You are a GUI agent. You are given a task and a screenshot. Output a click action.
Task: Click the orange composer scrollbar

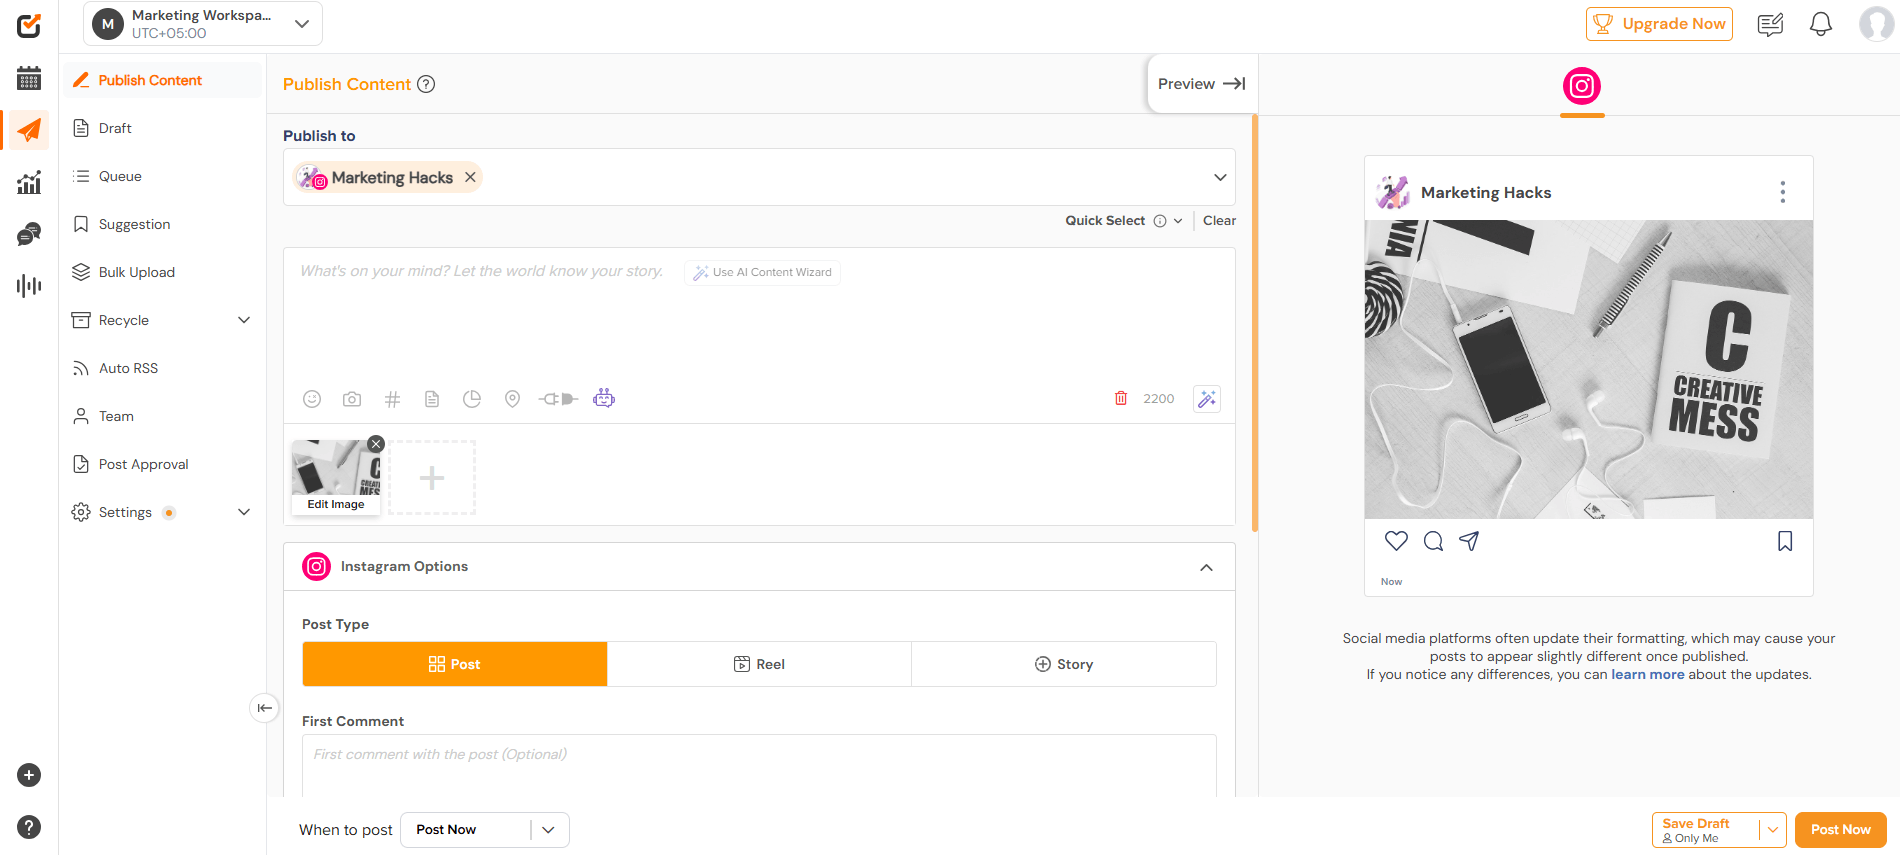coord(1254,322)
